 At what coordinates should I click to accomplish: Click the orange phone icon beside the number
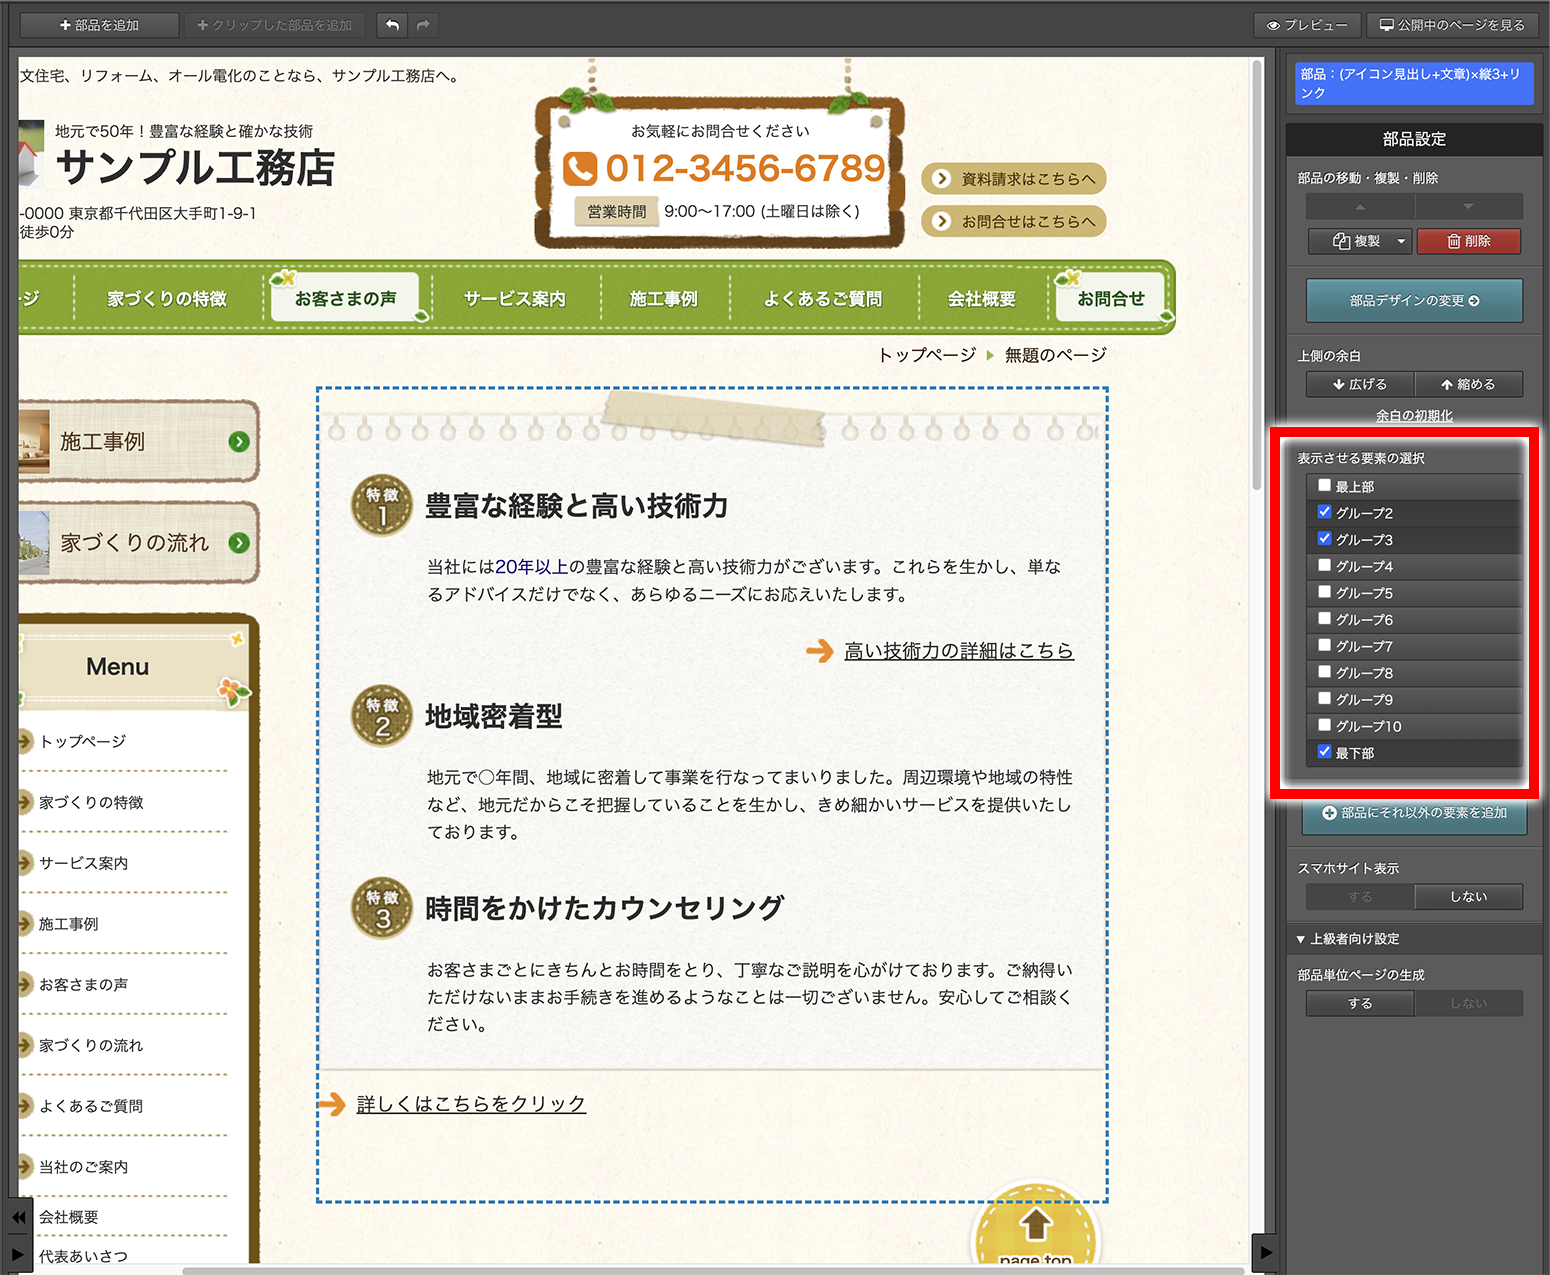click(580, 168)
